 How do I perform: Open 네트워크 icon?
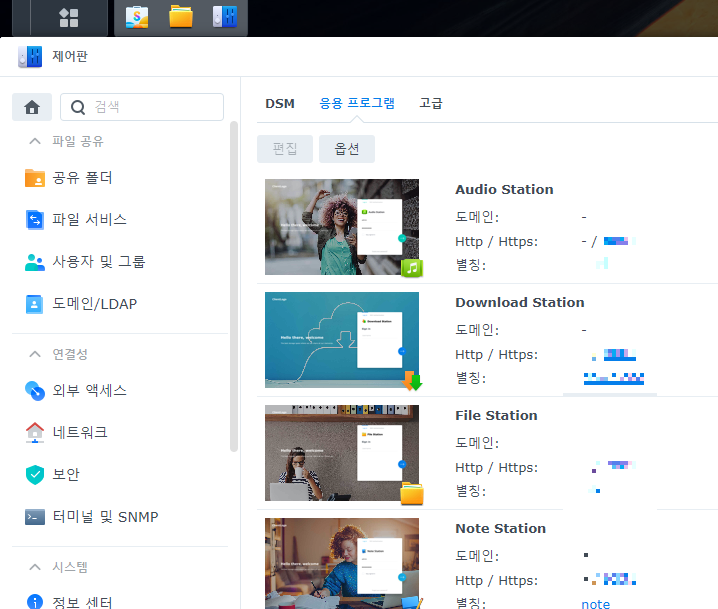coord(35,433)
